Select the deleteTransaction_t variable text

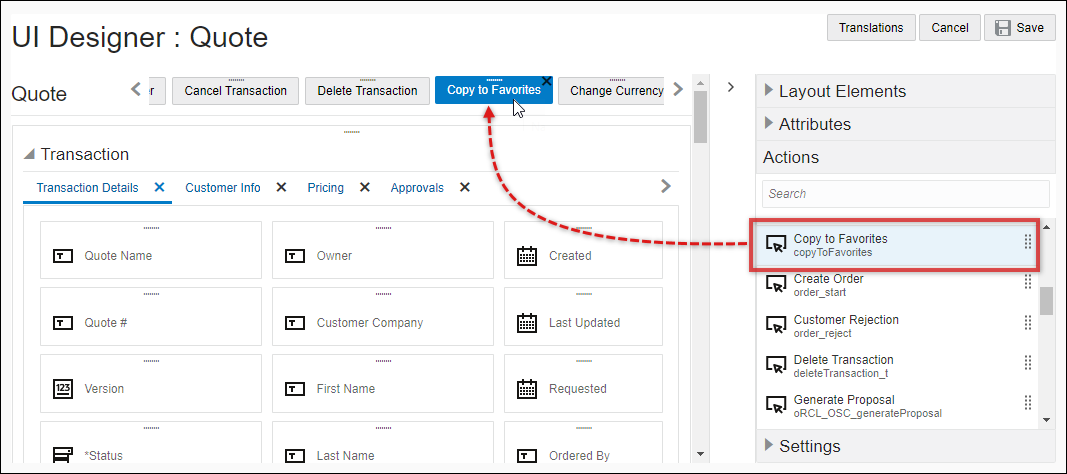pyautogui.click(x=840, y=373)
